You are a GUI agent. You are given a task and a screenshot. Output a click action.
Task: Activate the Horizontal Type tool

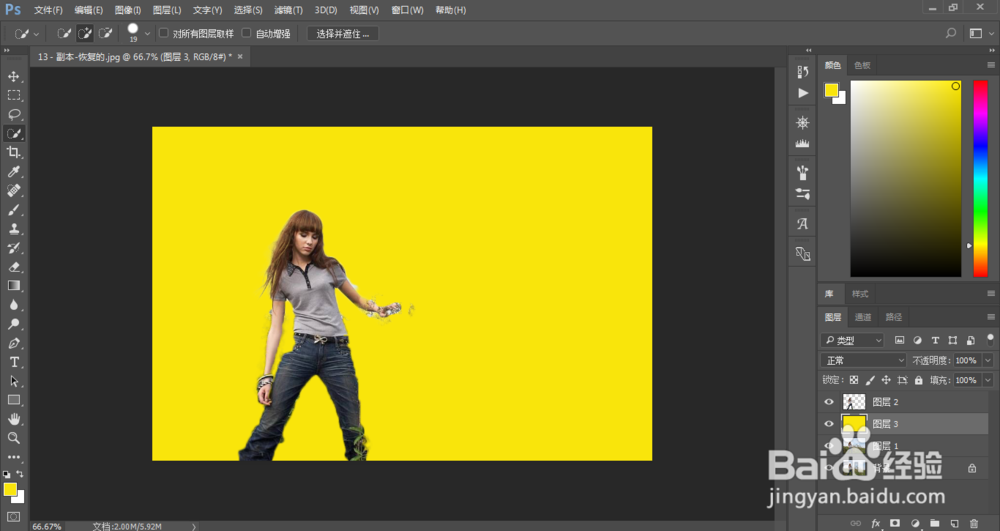(x=14, y=362)
